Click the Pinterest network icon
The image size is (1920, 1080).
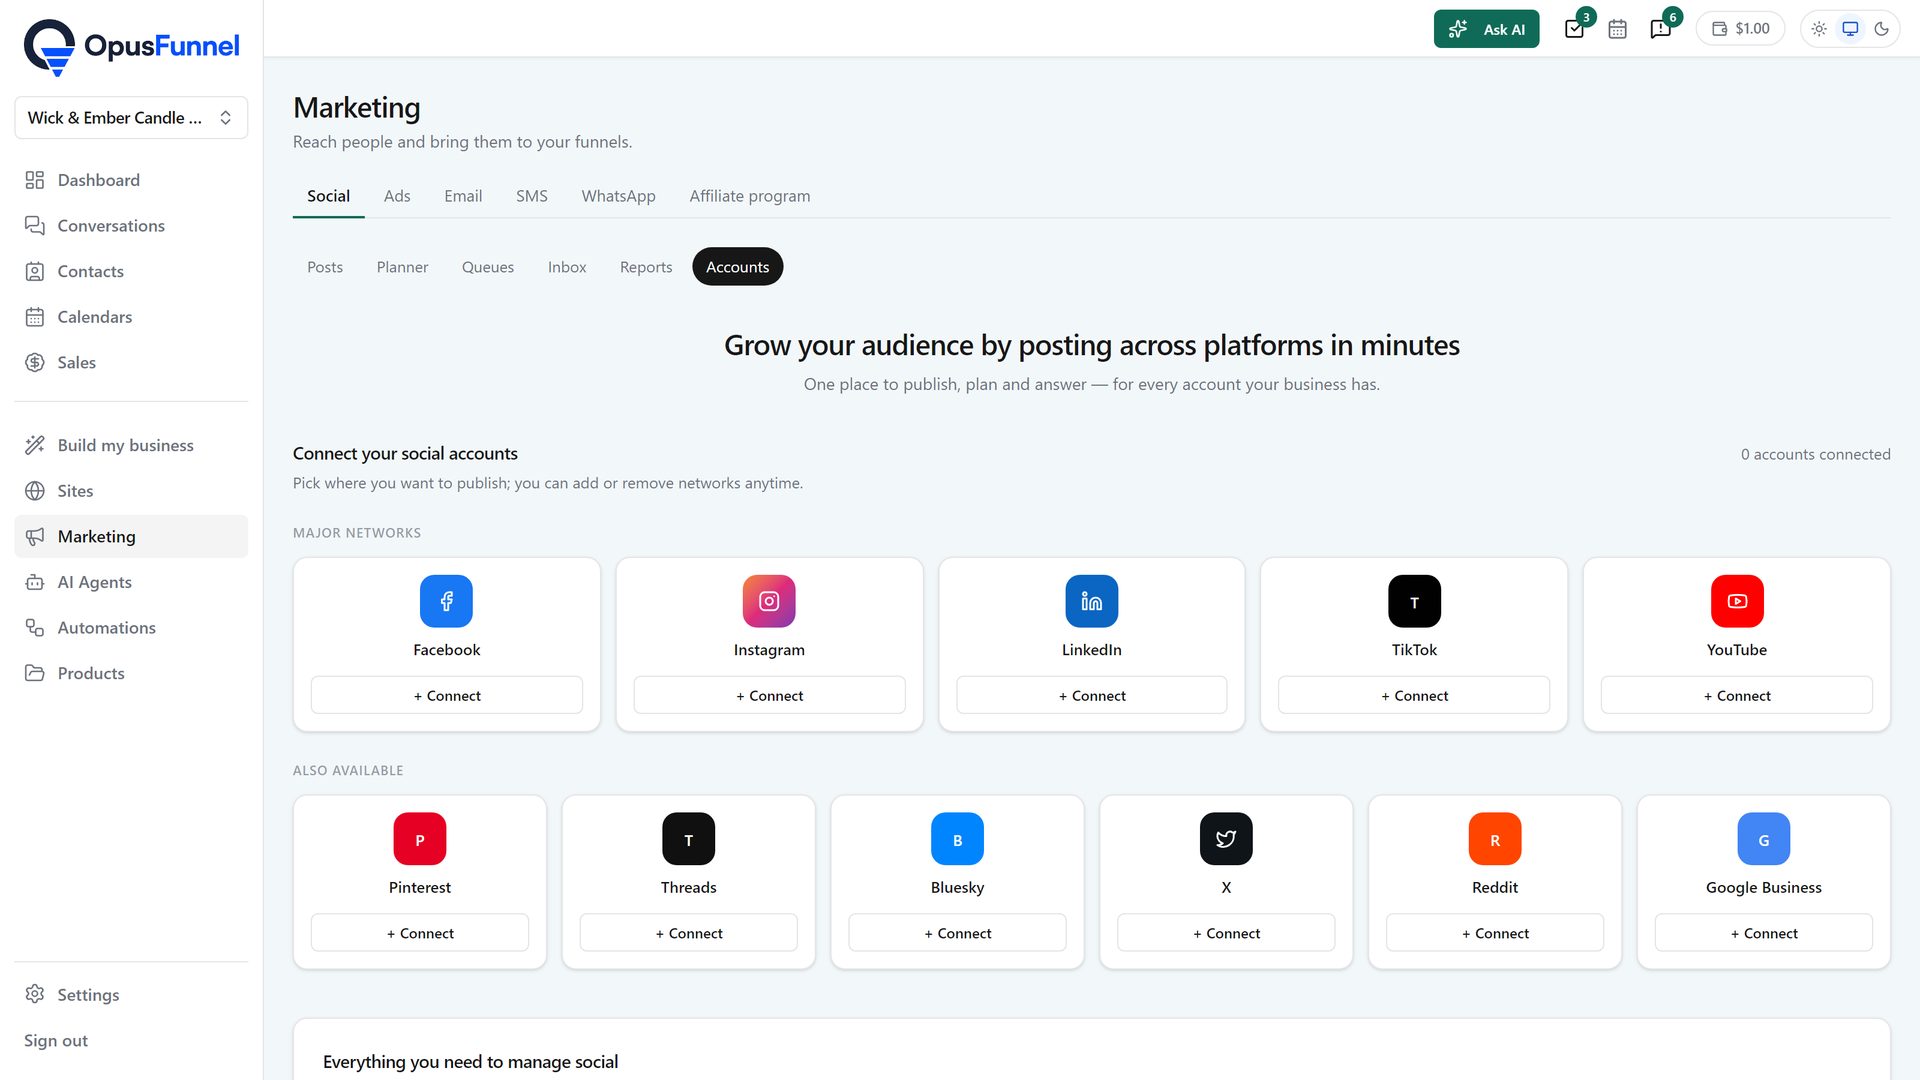tap(420, 839)
